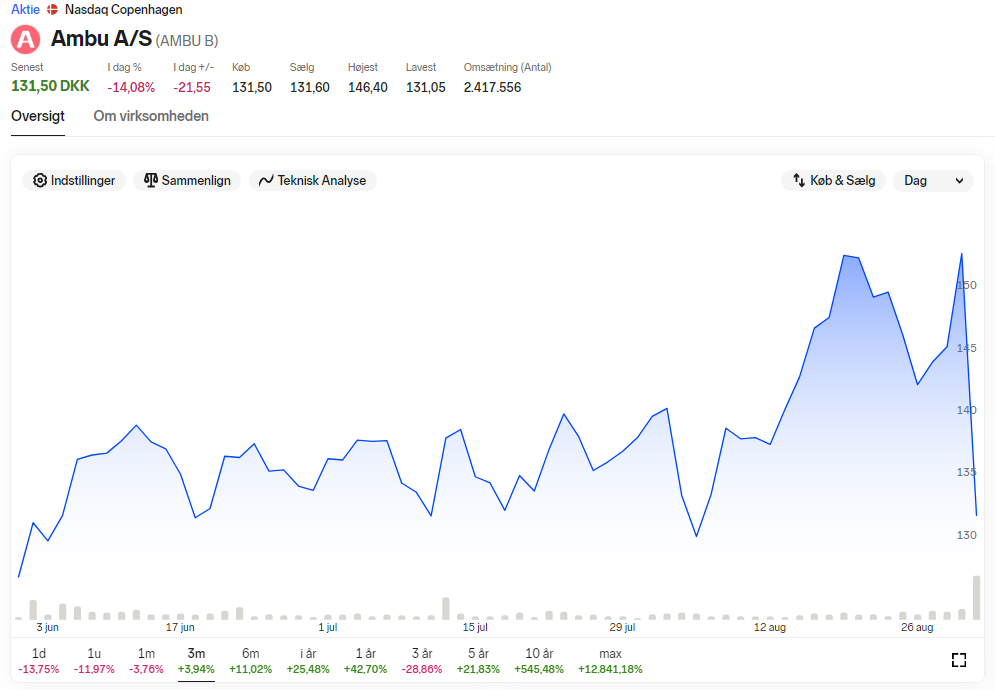Click the AMBU B ticker text
The image size is (995, 690).
[187, 41]
